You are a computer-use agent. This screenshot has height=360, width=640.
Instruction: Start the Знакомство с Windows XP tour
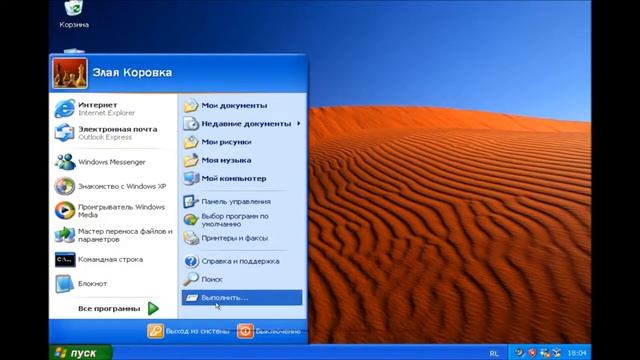113,186
